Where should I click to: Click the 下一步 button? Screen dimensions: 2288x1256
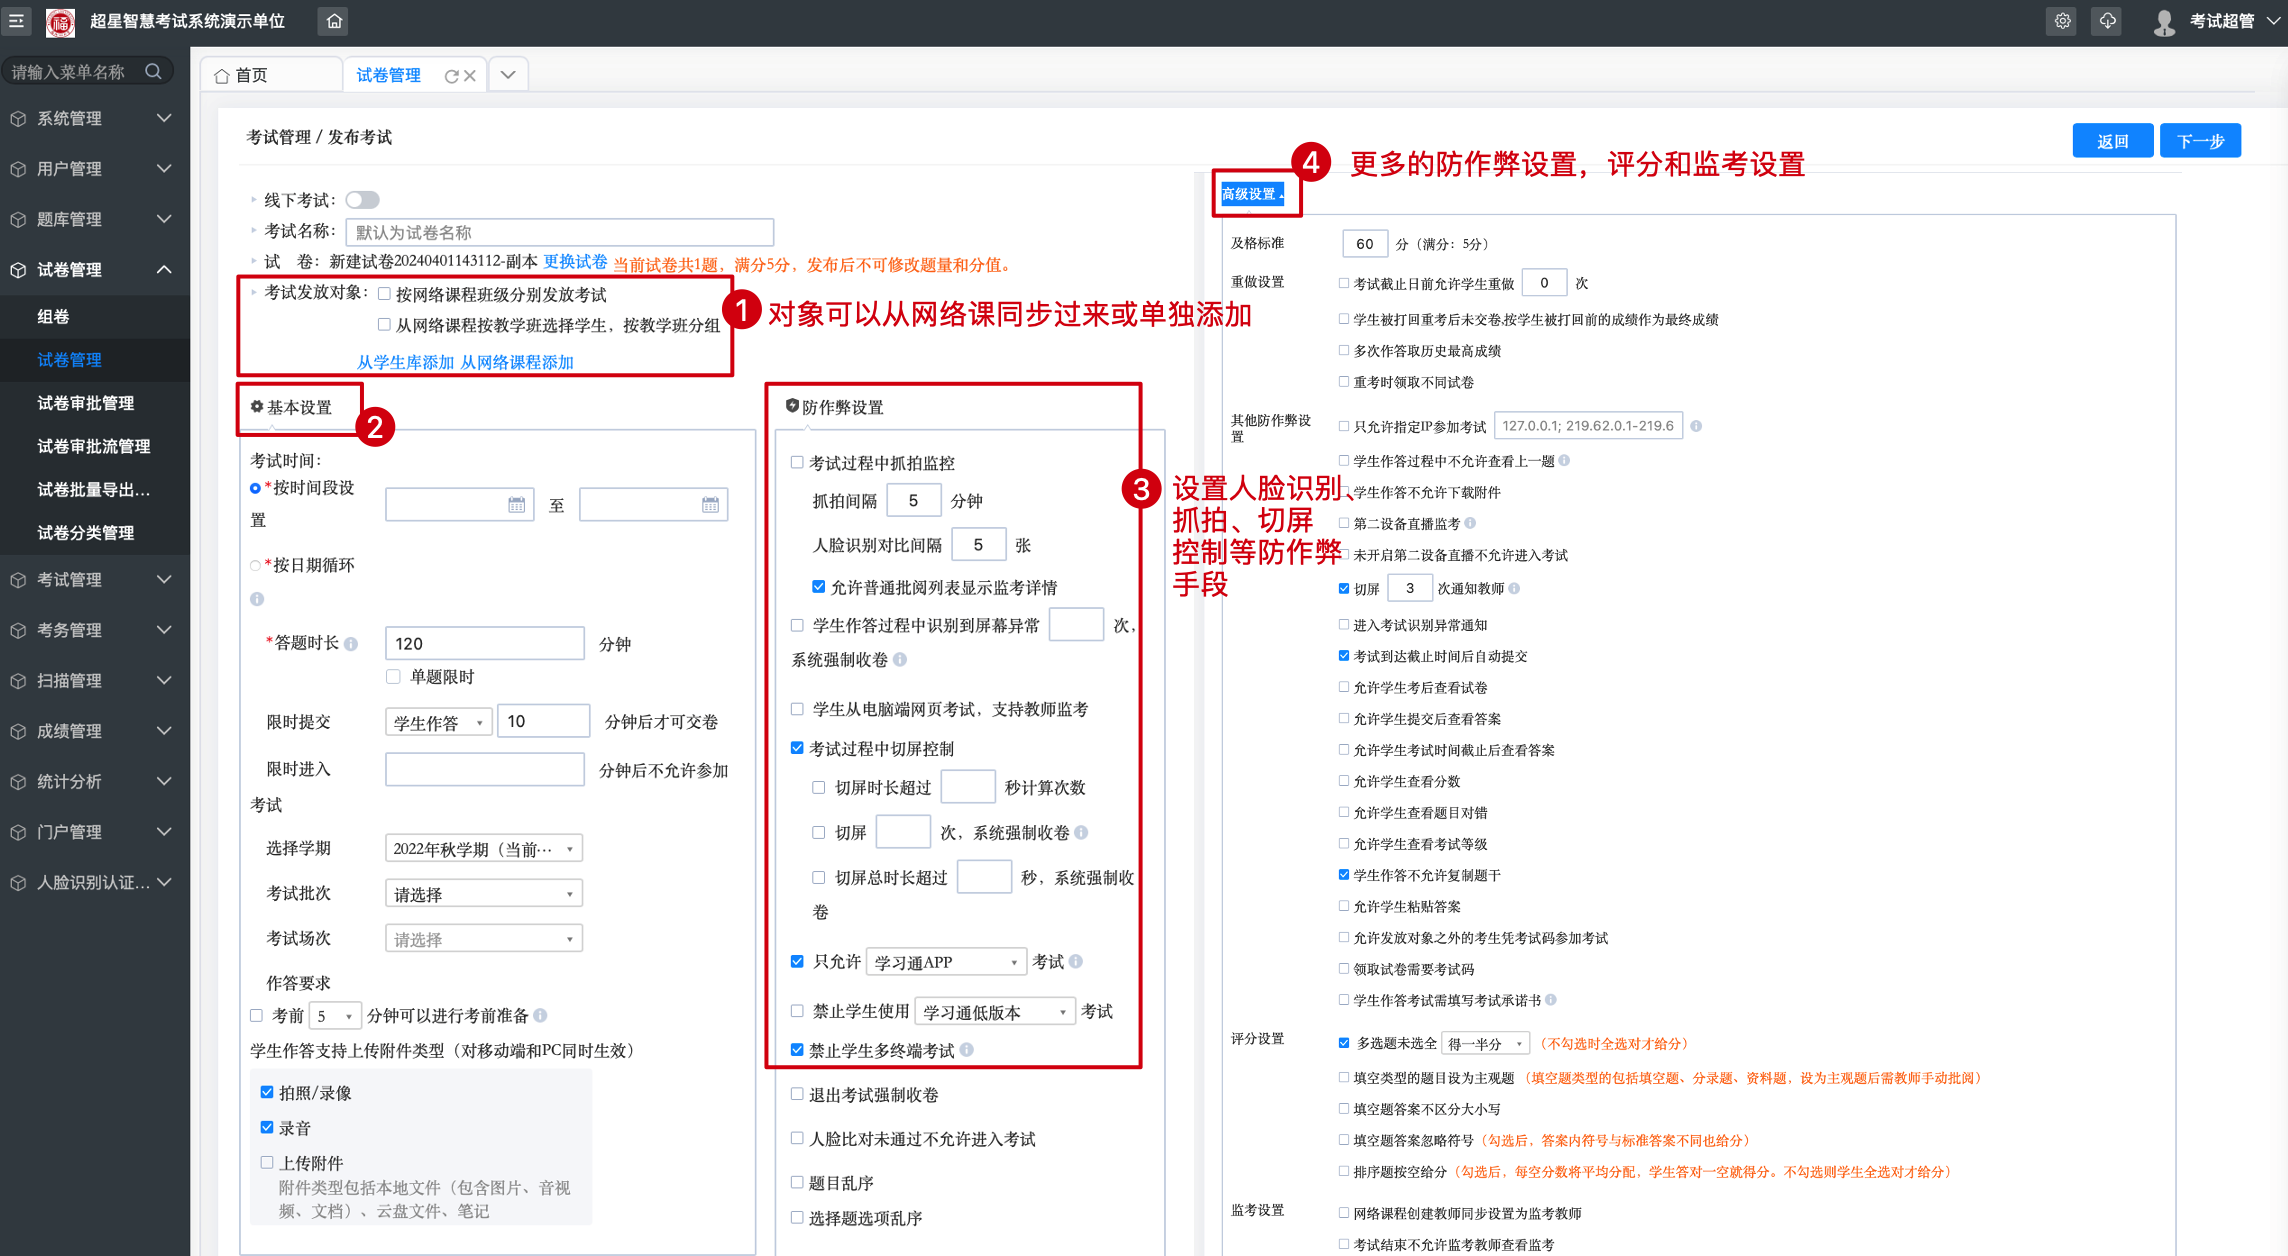2199,141
